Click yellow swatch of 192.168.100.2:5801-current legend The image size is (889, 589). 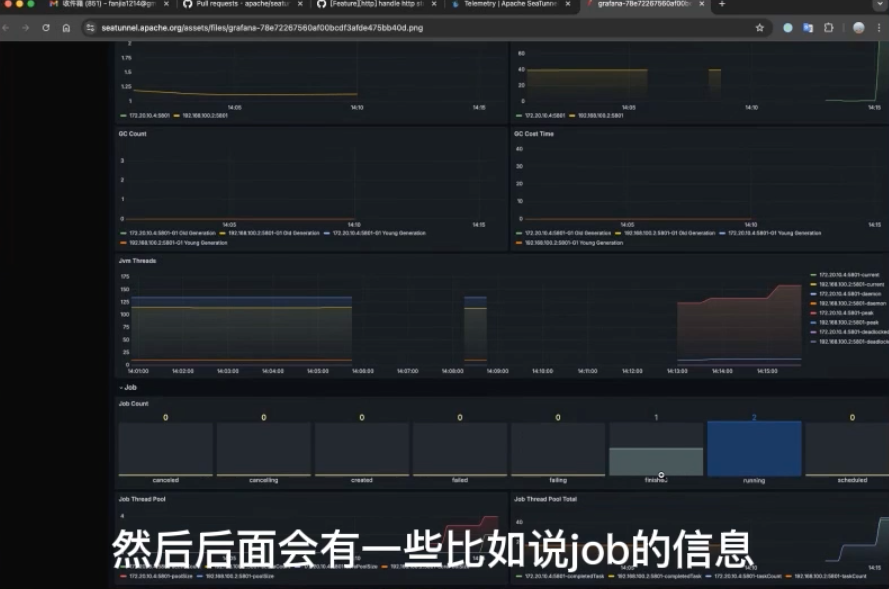coord(814,285)
